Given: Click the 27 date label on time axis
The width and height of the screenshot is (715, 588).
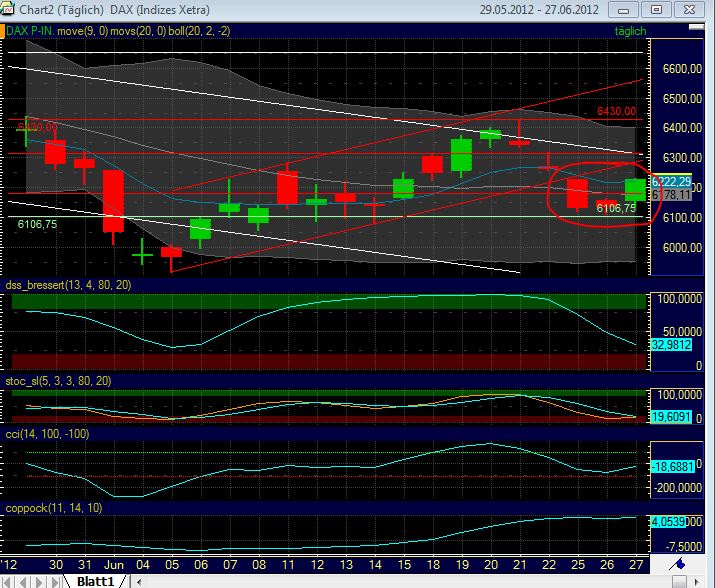Looking at the screenshot, I should click(x=636, y=565).
